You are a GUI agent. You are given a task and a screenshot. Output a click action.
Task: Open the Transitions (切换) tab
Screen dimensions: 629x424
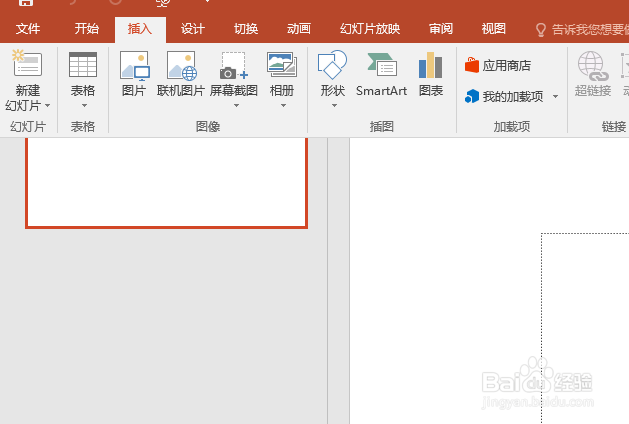(x=246, y=29)
